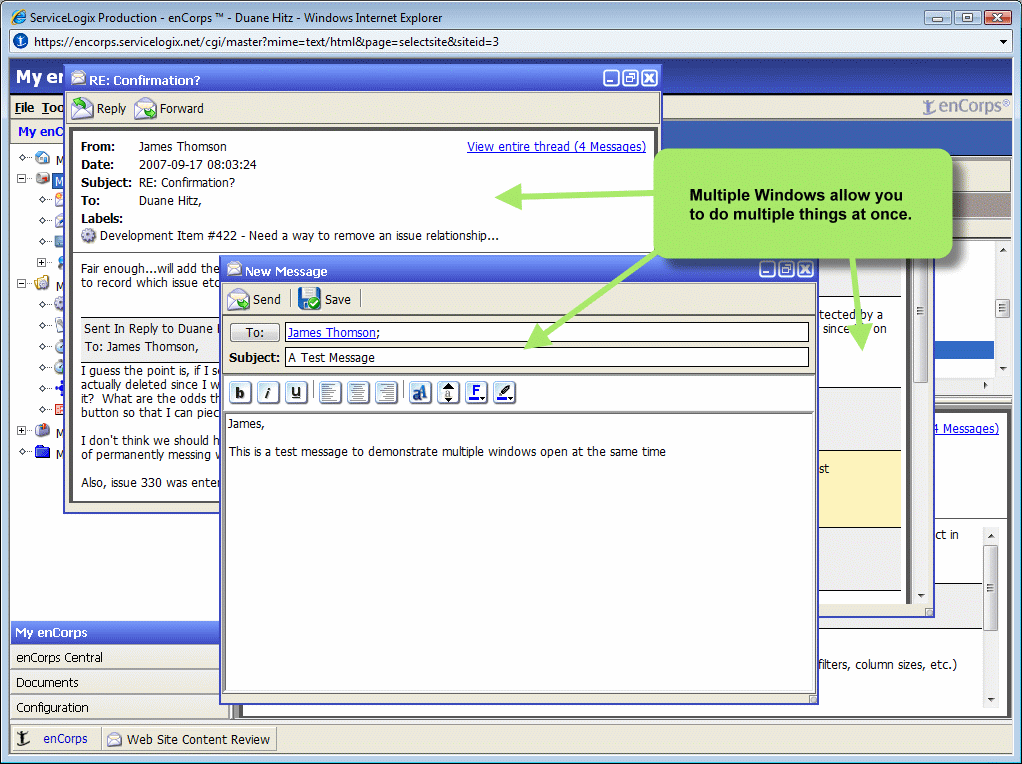1022x764 pixels.
Task: Toggle bold formatting in the message editor
Action: click(240, 392)
